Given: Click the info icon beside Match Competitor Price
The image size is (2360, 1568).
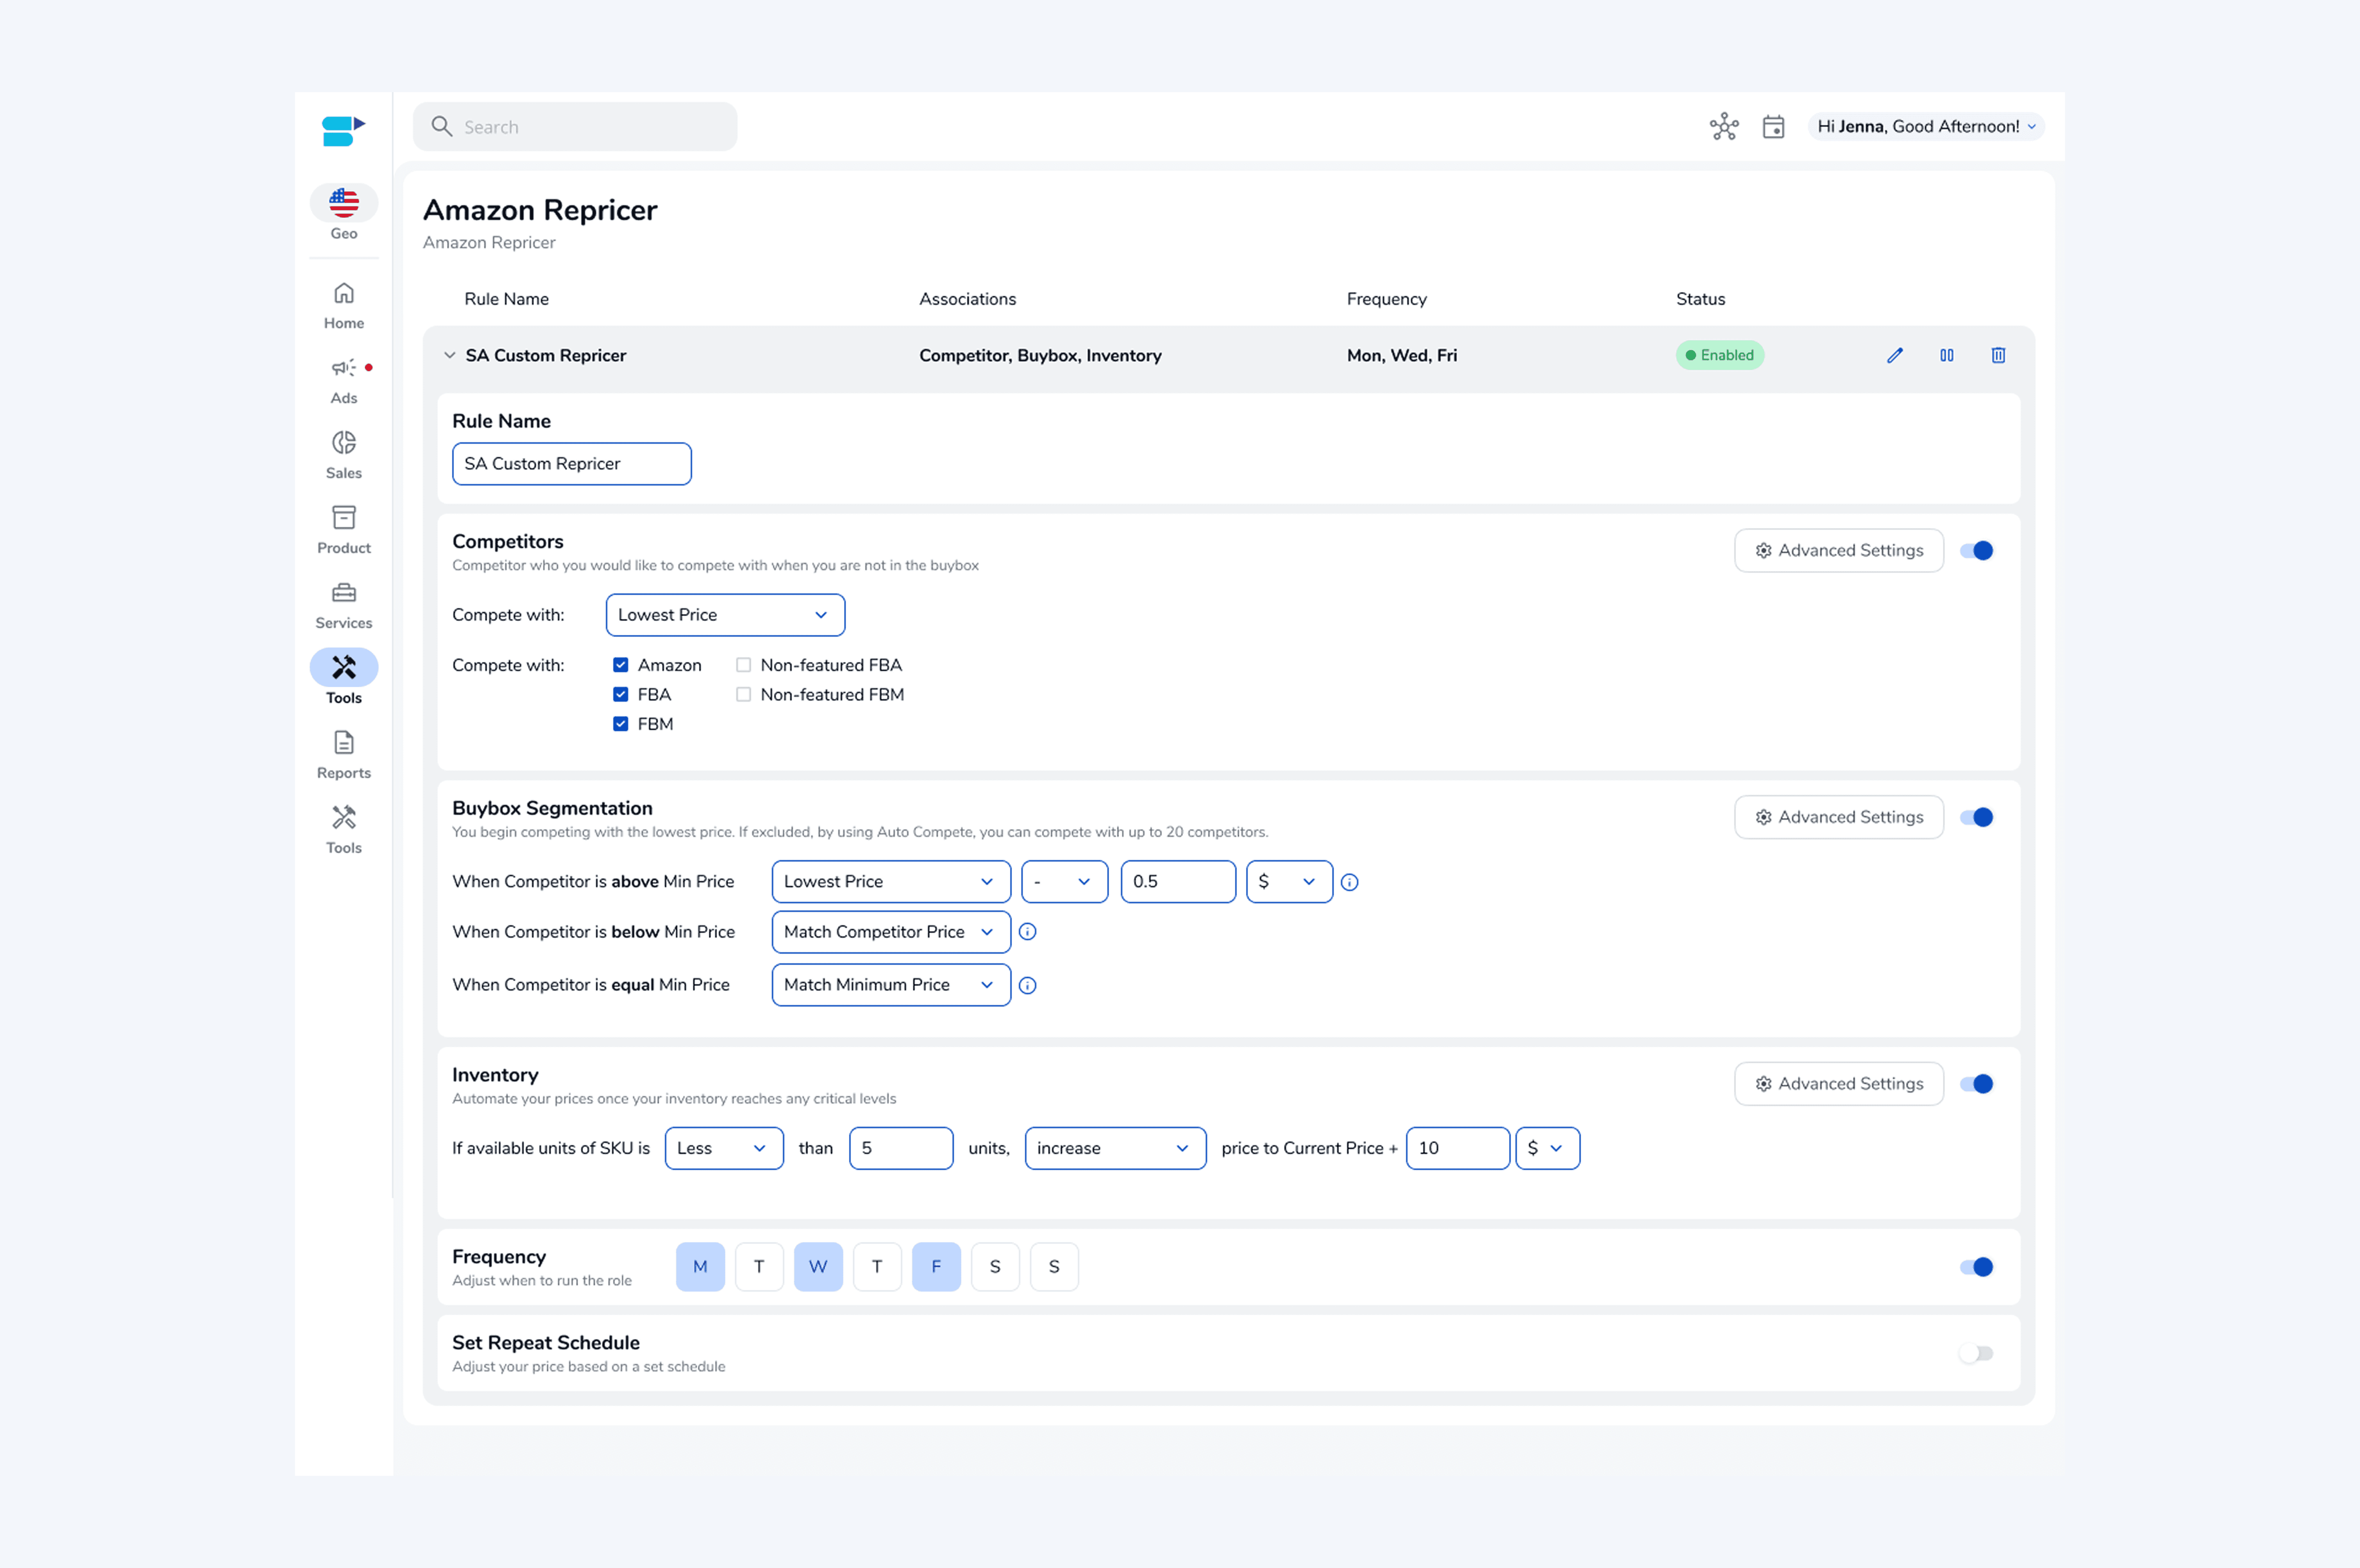Looking at the screenshot, I should pos(1027,932).
